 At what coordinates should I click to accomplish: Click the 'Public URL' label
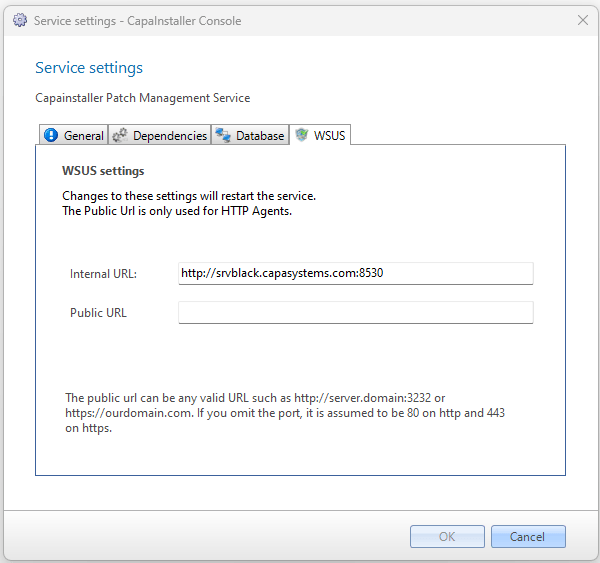tap(98, 313)
